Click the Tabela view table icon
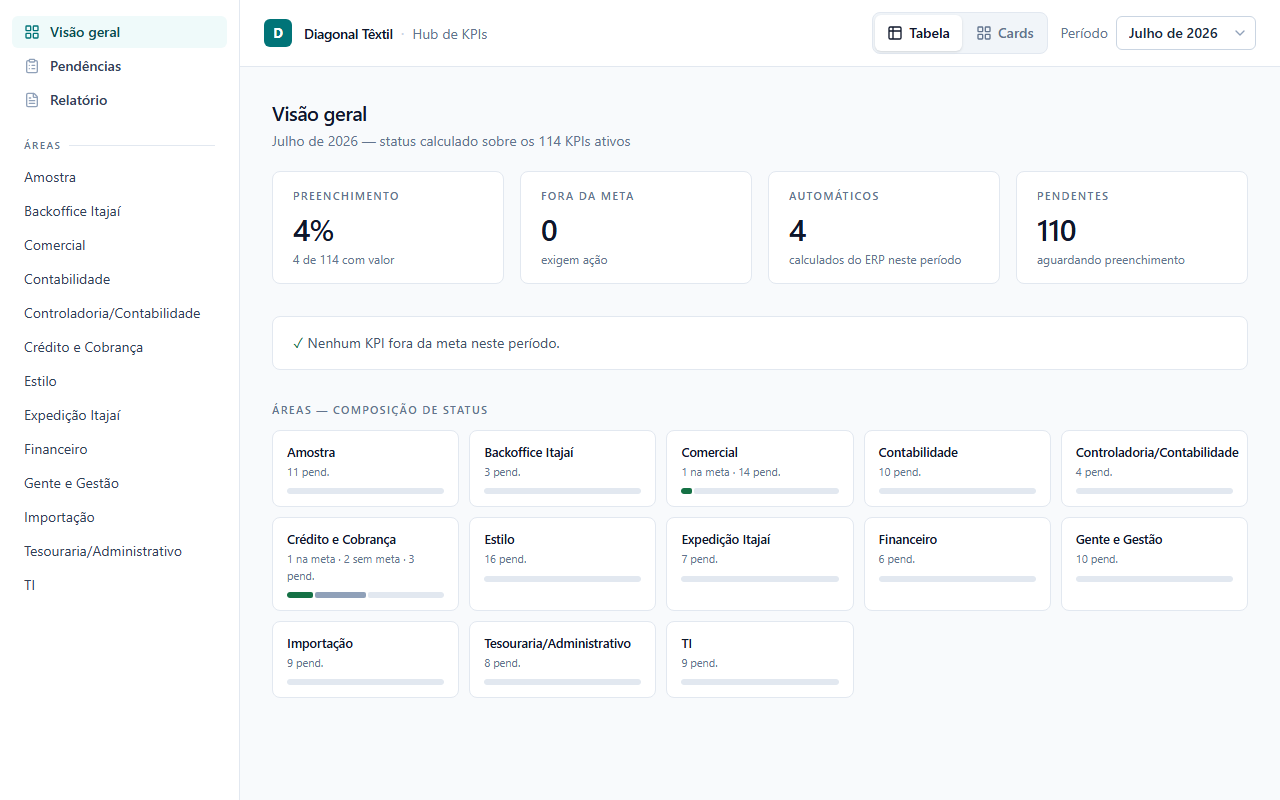The width and height of the screenshot is (1280, 800). point(895,33)
